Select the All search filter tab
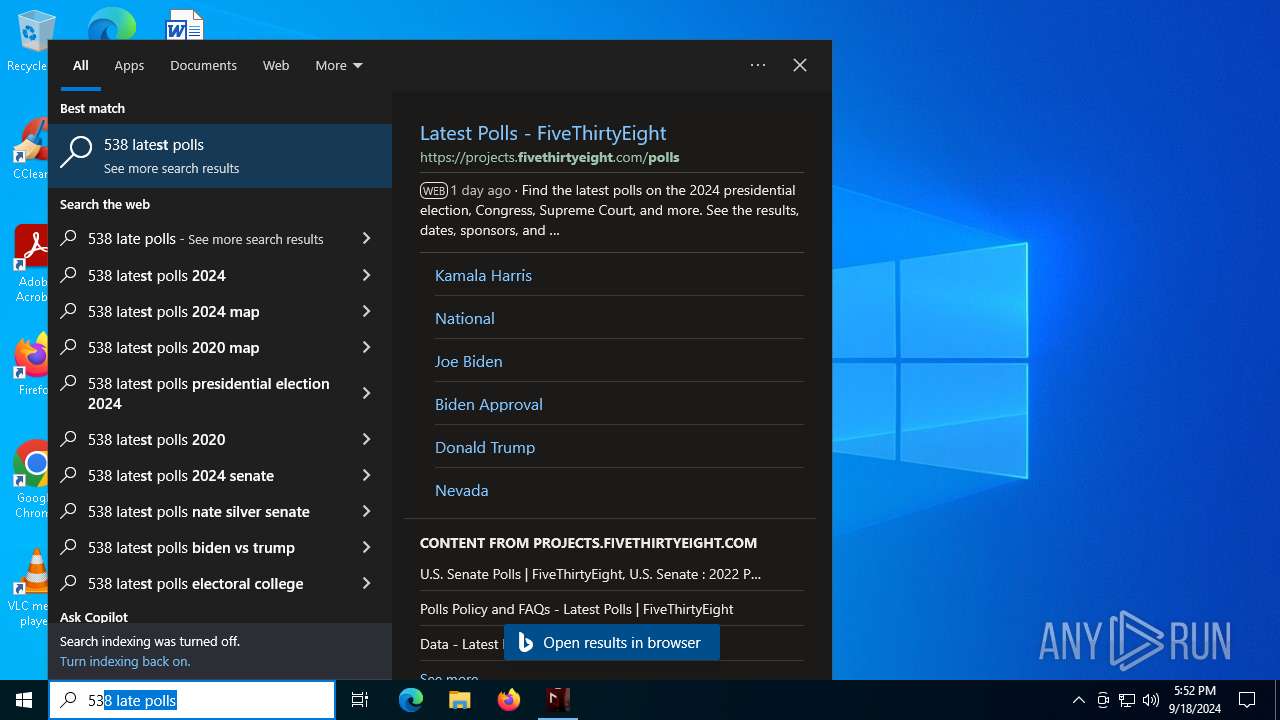This screenshot has height=720, width=1280. coord(81,65)
